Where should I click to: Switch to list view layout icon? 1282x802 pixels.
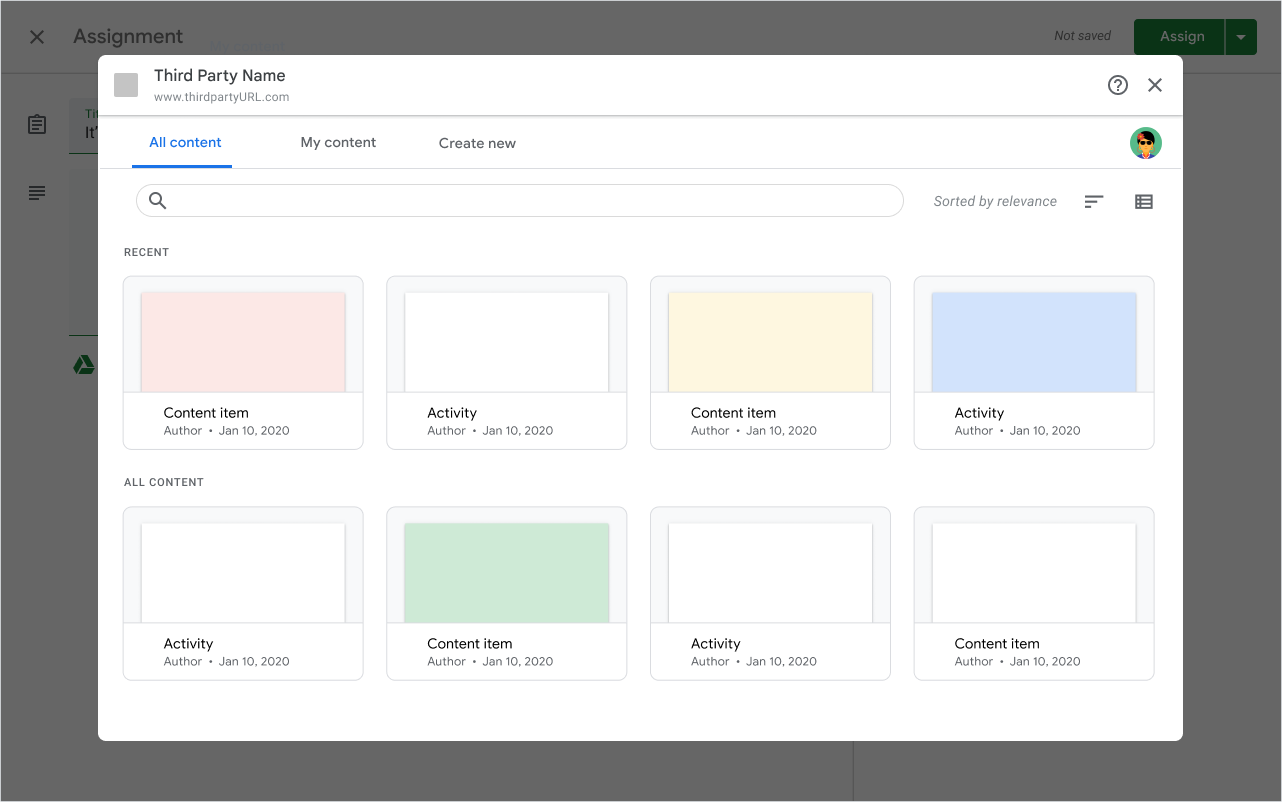(1143, 201)
